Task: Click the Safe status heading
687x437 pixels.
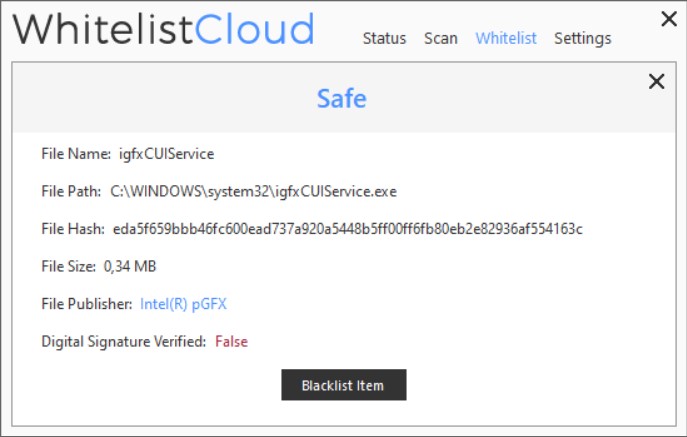Action: 342,98
